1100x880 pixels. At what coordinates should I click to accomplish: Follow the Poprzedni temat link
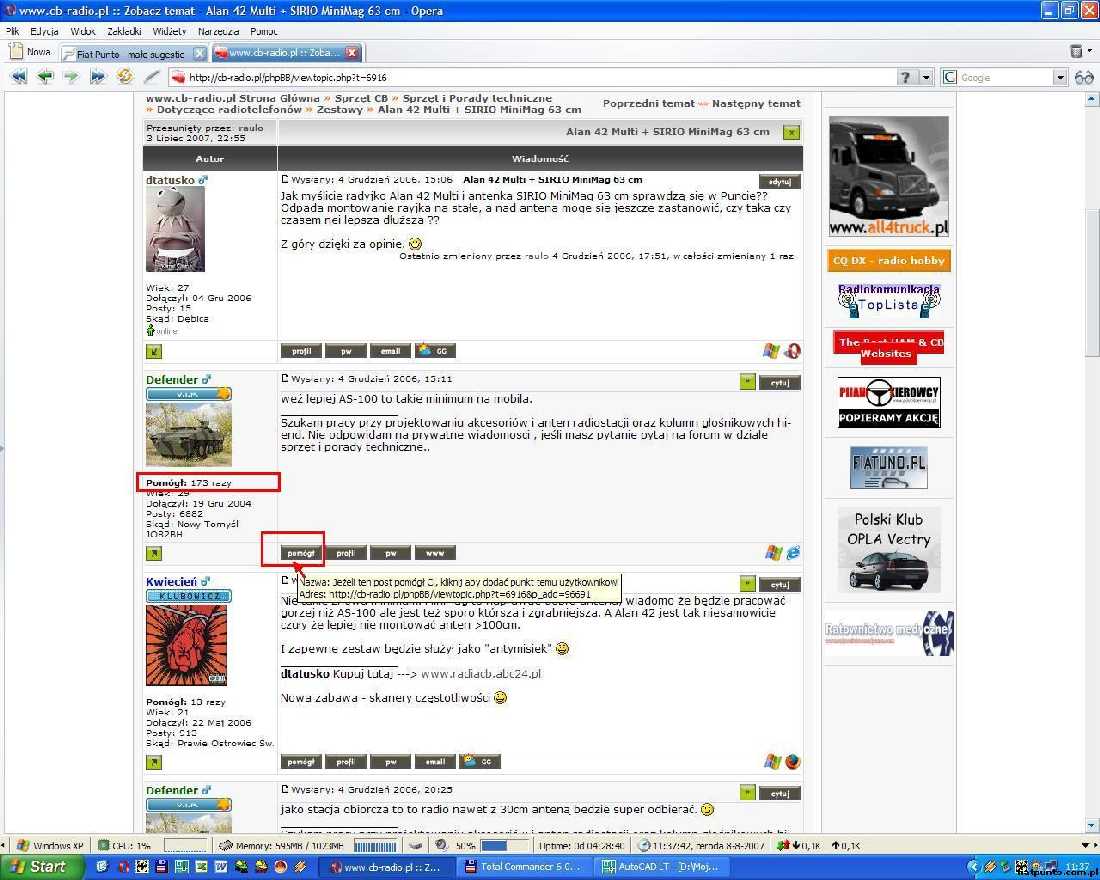(648, 103)
